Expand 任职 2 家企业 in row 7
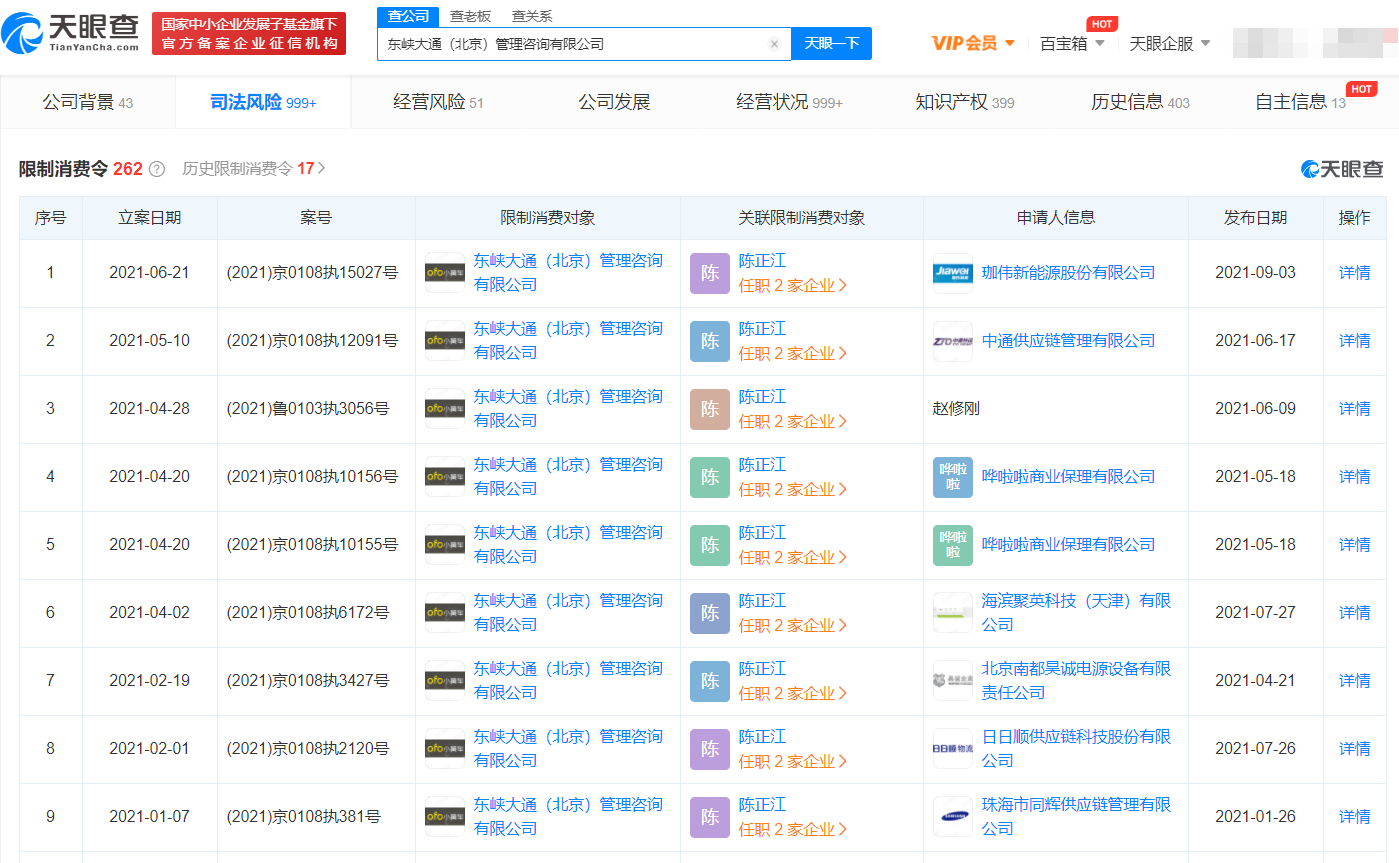Viewport: 1399px width, 863px height. (793, 693)
